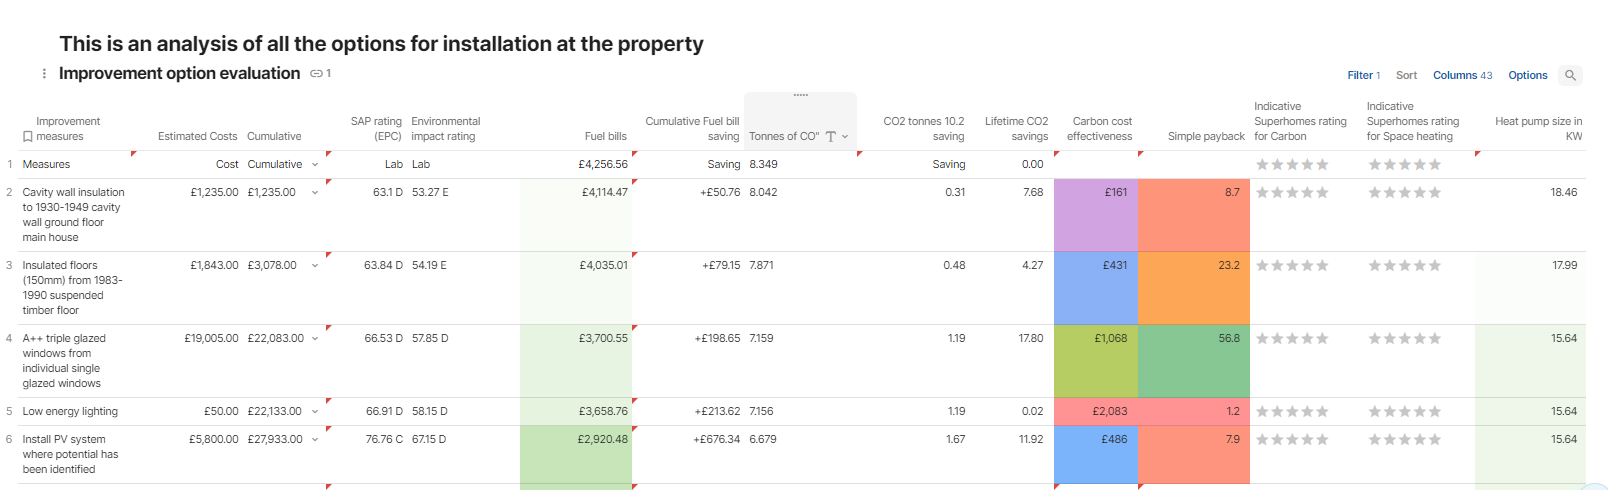The width and height of the screenshot is (1608, 490).
Task: Click the text type icon in Tonnes of CO2 header
Action: 830,137
